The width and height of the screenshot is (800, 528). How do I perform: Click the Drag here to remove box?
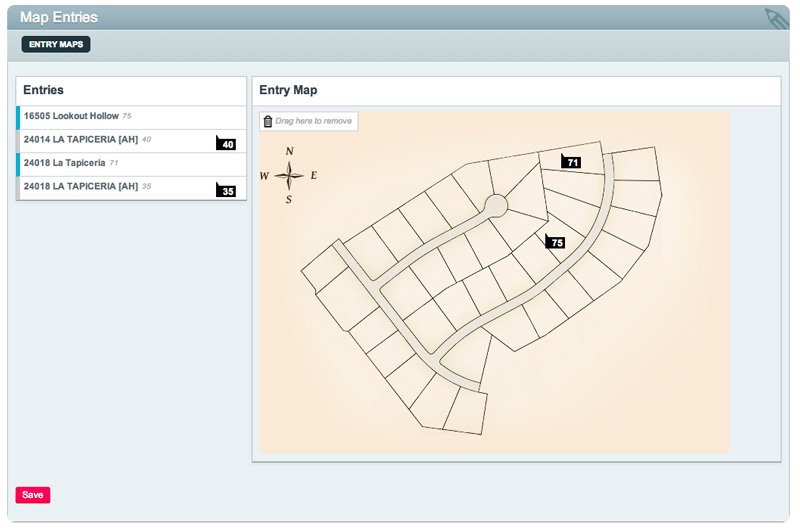click(309, 121)
